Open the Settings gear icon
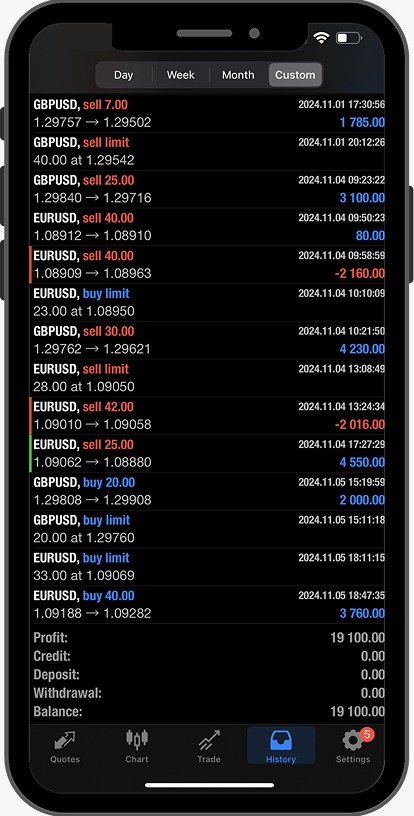This screenshot has width=414, height=816. click(x=352, y=740)
